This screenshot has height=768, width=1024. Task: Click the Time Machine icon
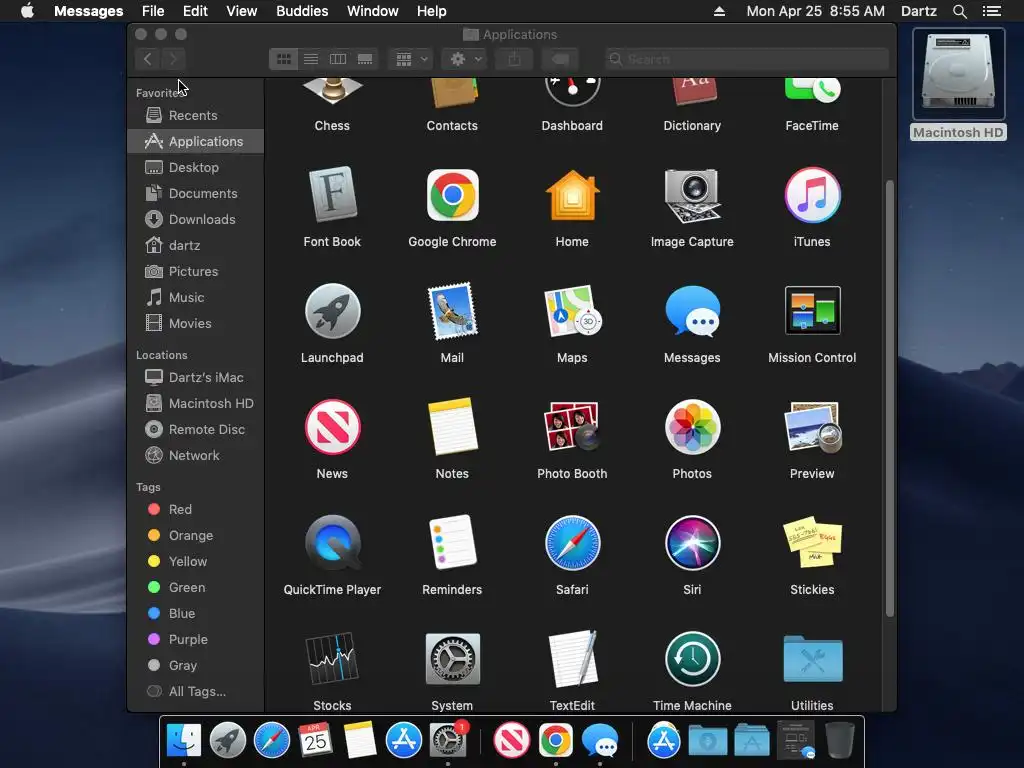692,658
